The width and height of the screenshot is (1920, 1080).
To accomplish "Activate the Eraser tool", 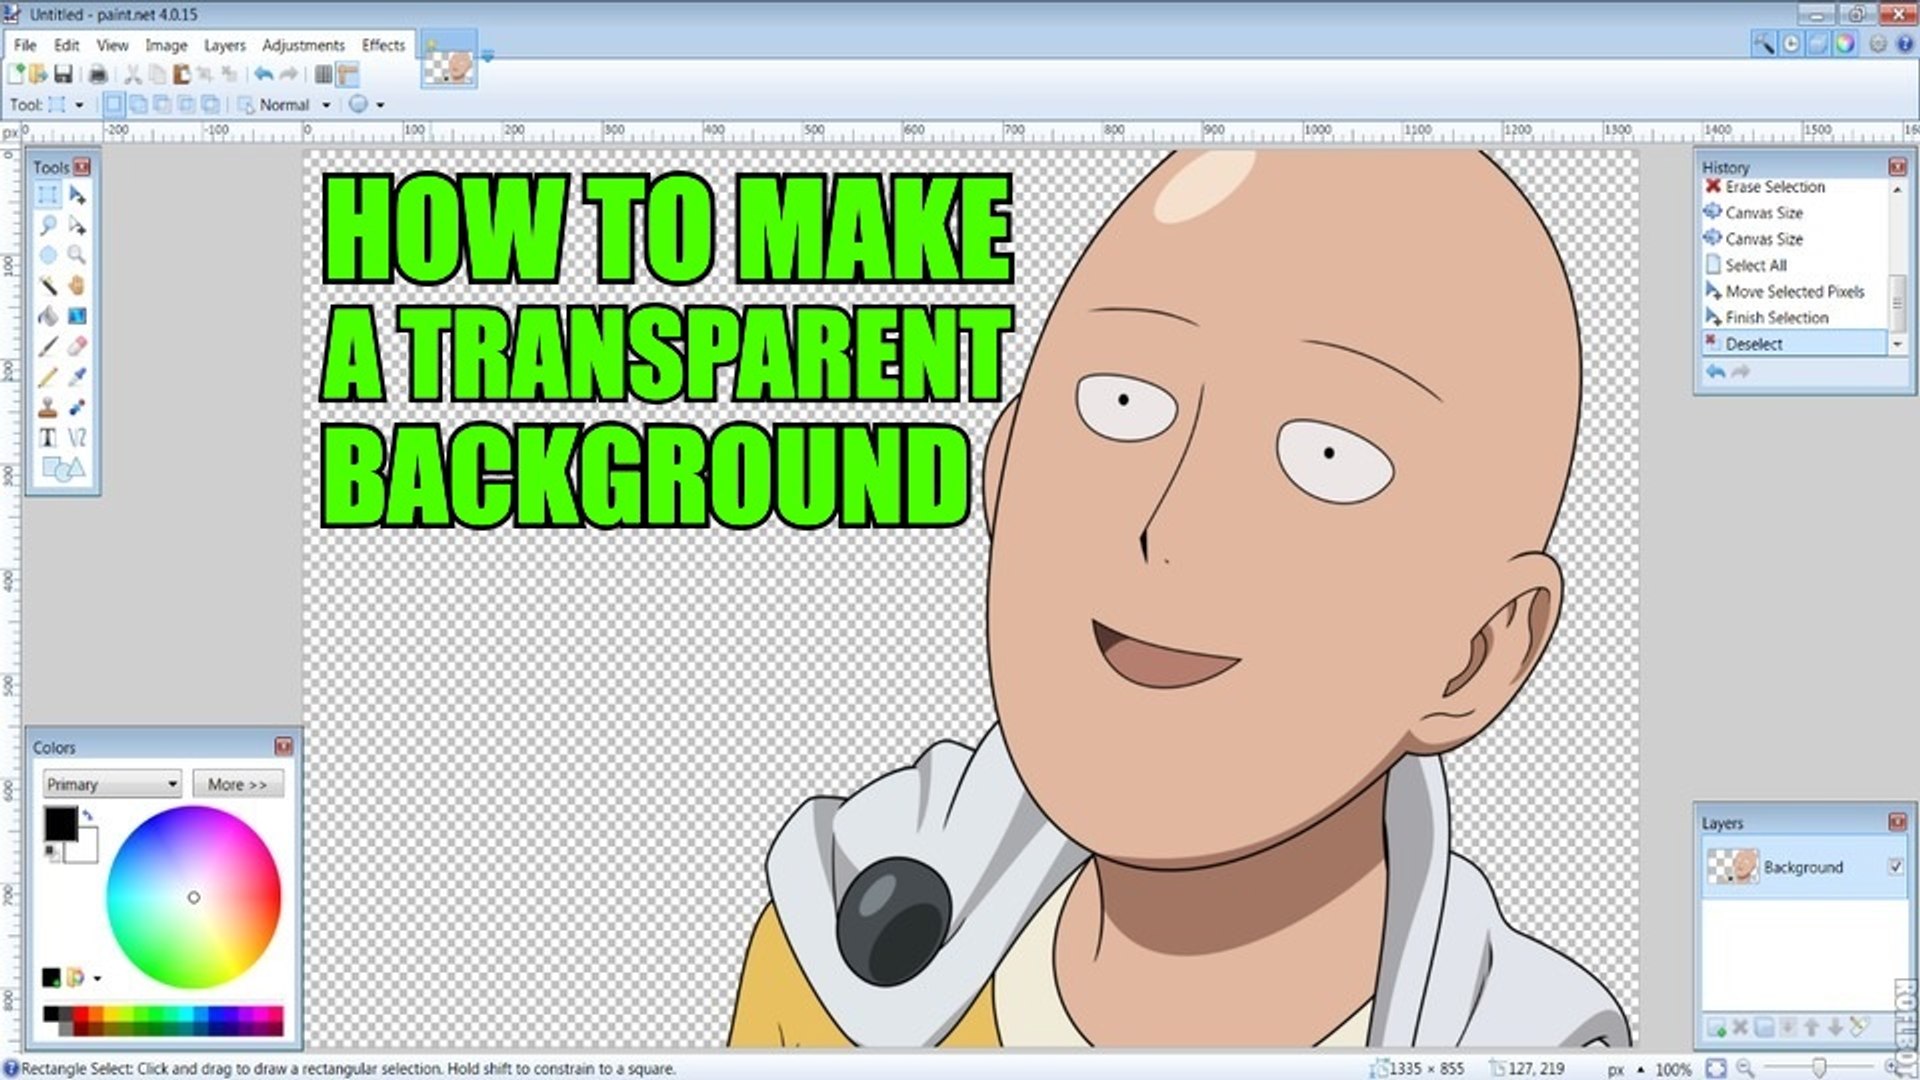I will coord(76,345).
